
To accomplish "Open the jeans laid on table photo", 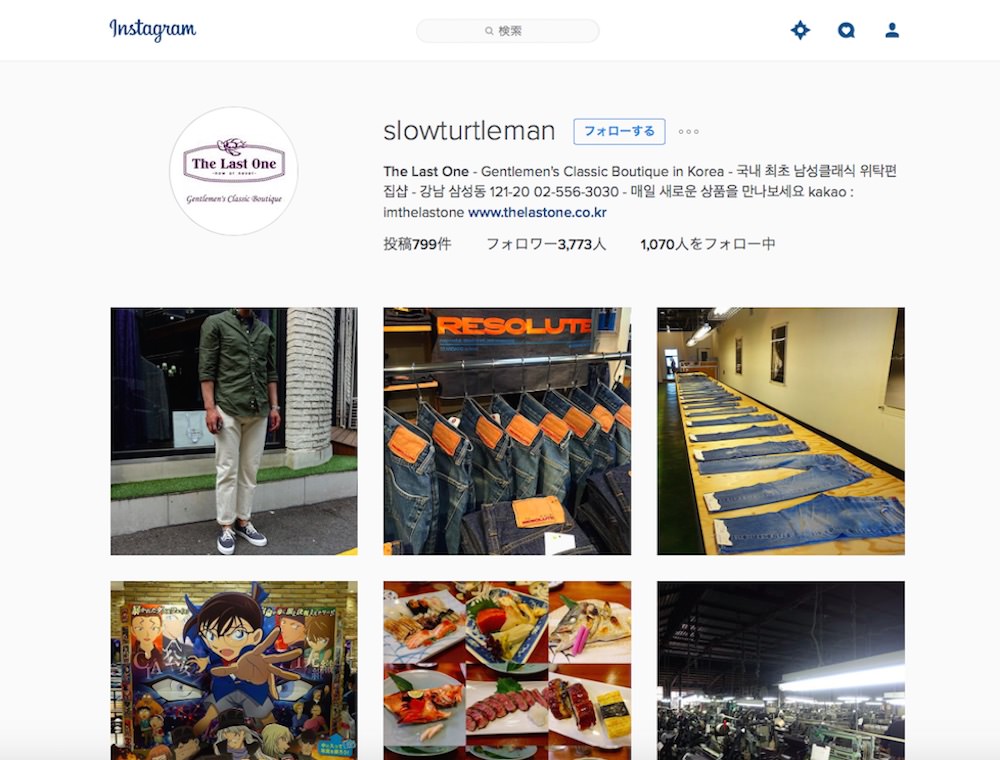I will coord(781,431).
